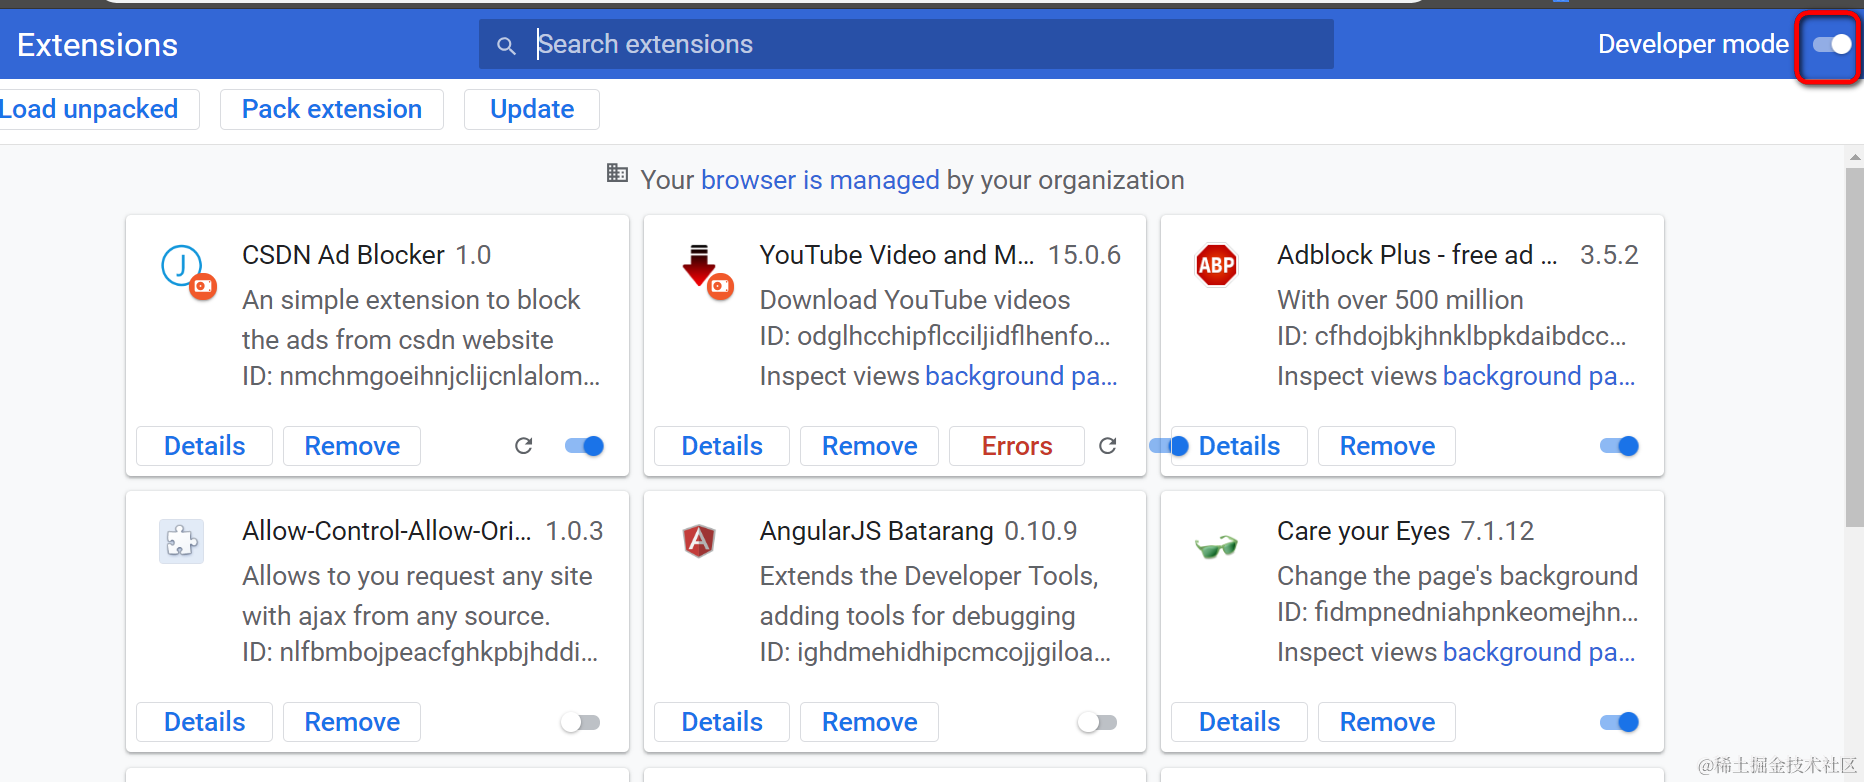
Task: Click the Extensions page title
Action: click(97, 45)
